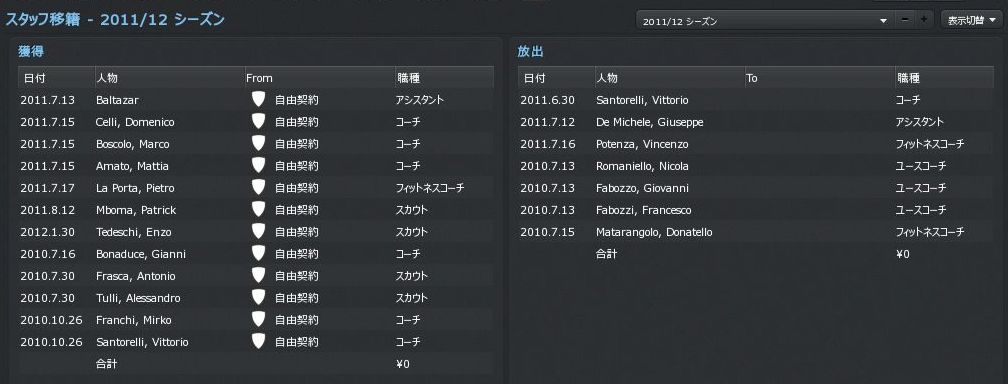The image size is (1008, 384).
Task: Click the shield icon beside Mboma, Patrick
Action: pyautogui.click(x=258, y=210)
